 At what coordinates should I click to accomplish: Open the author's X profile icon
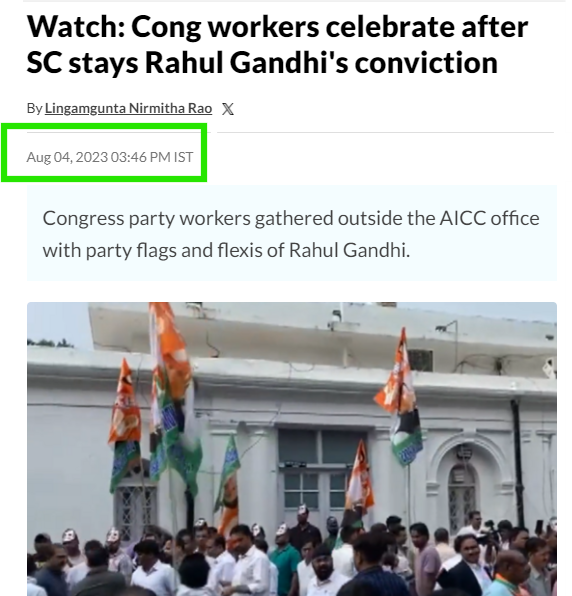[228, 109]
